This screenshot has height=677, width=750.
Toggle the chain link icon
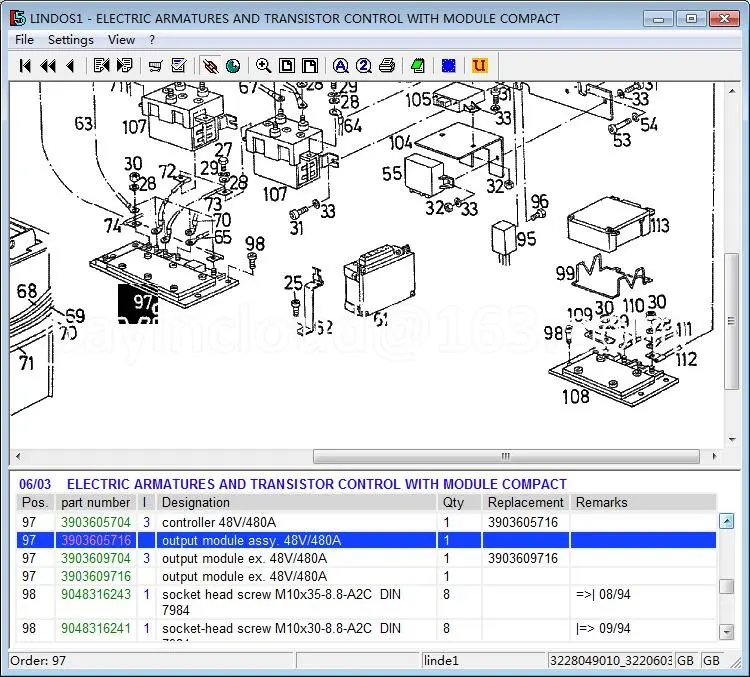point(210,66)
